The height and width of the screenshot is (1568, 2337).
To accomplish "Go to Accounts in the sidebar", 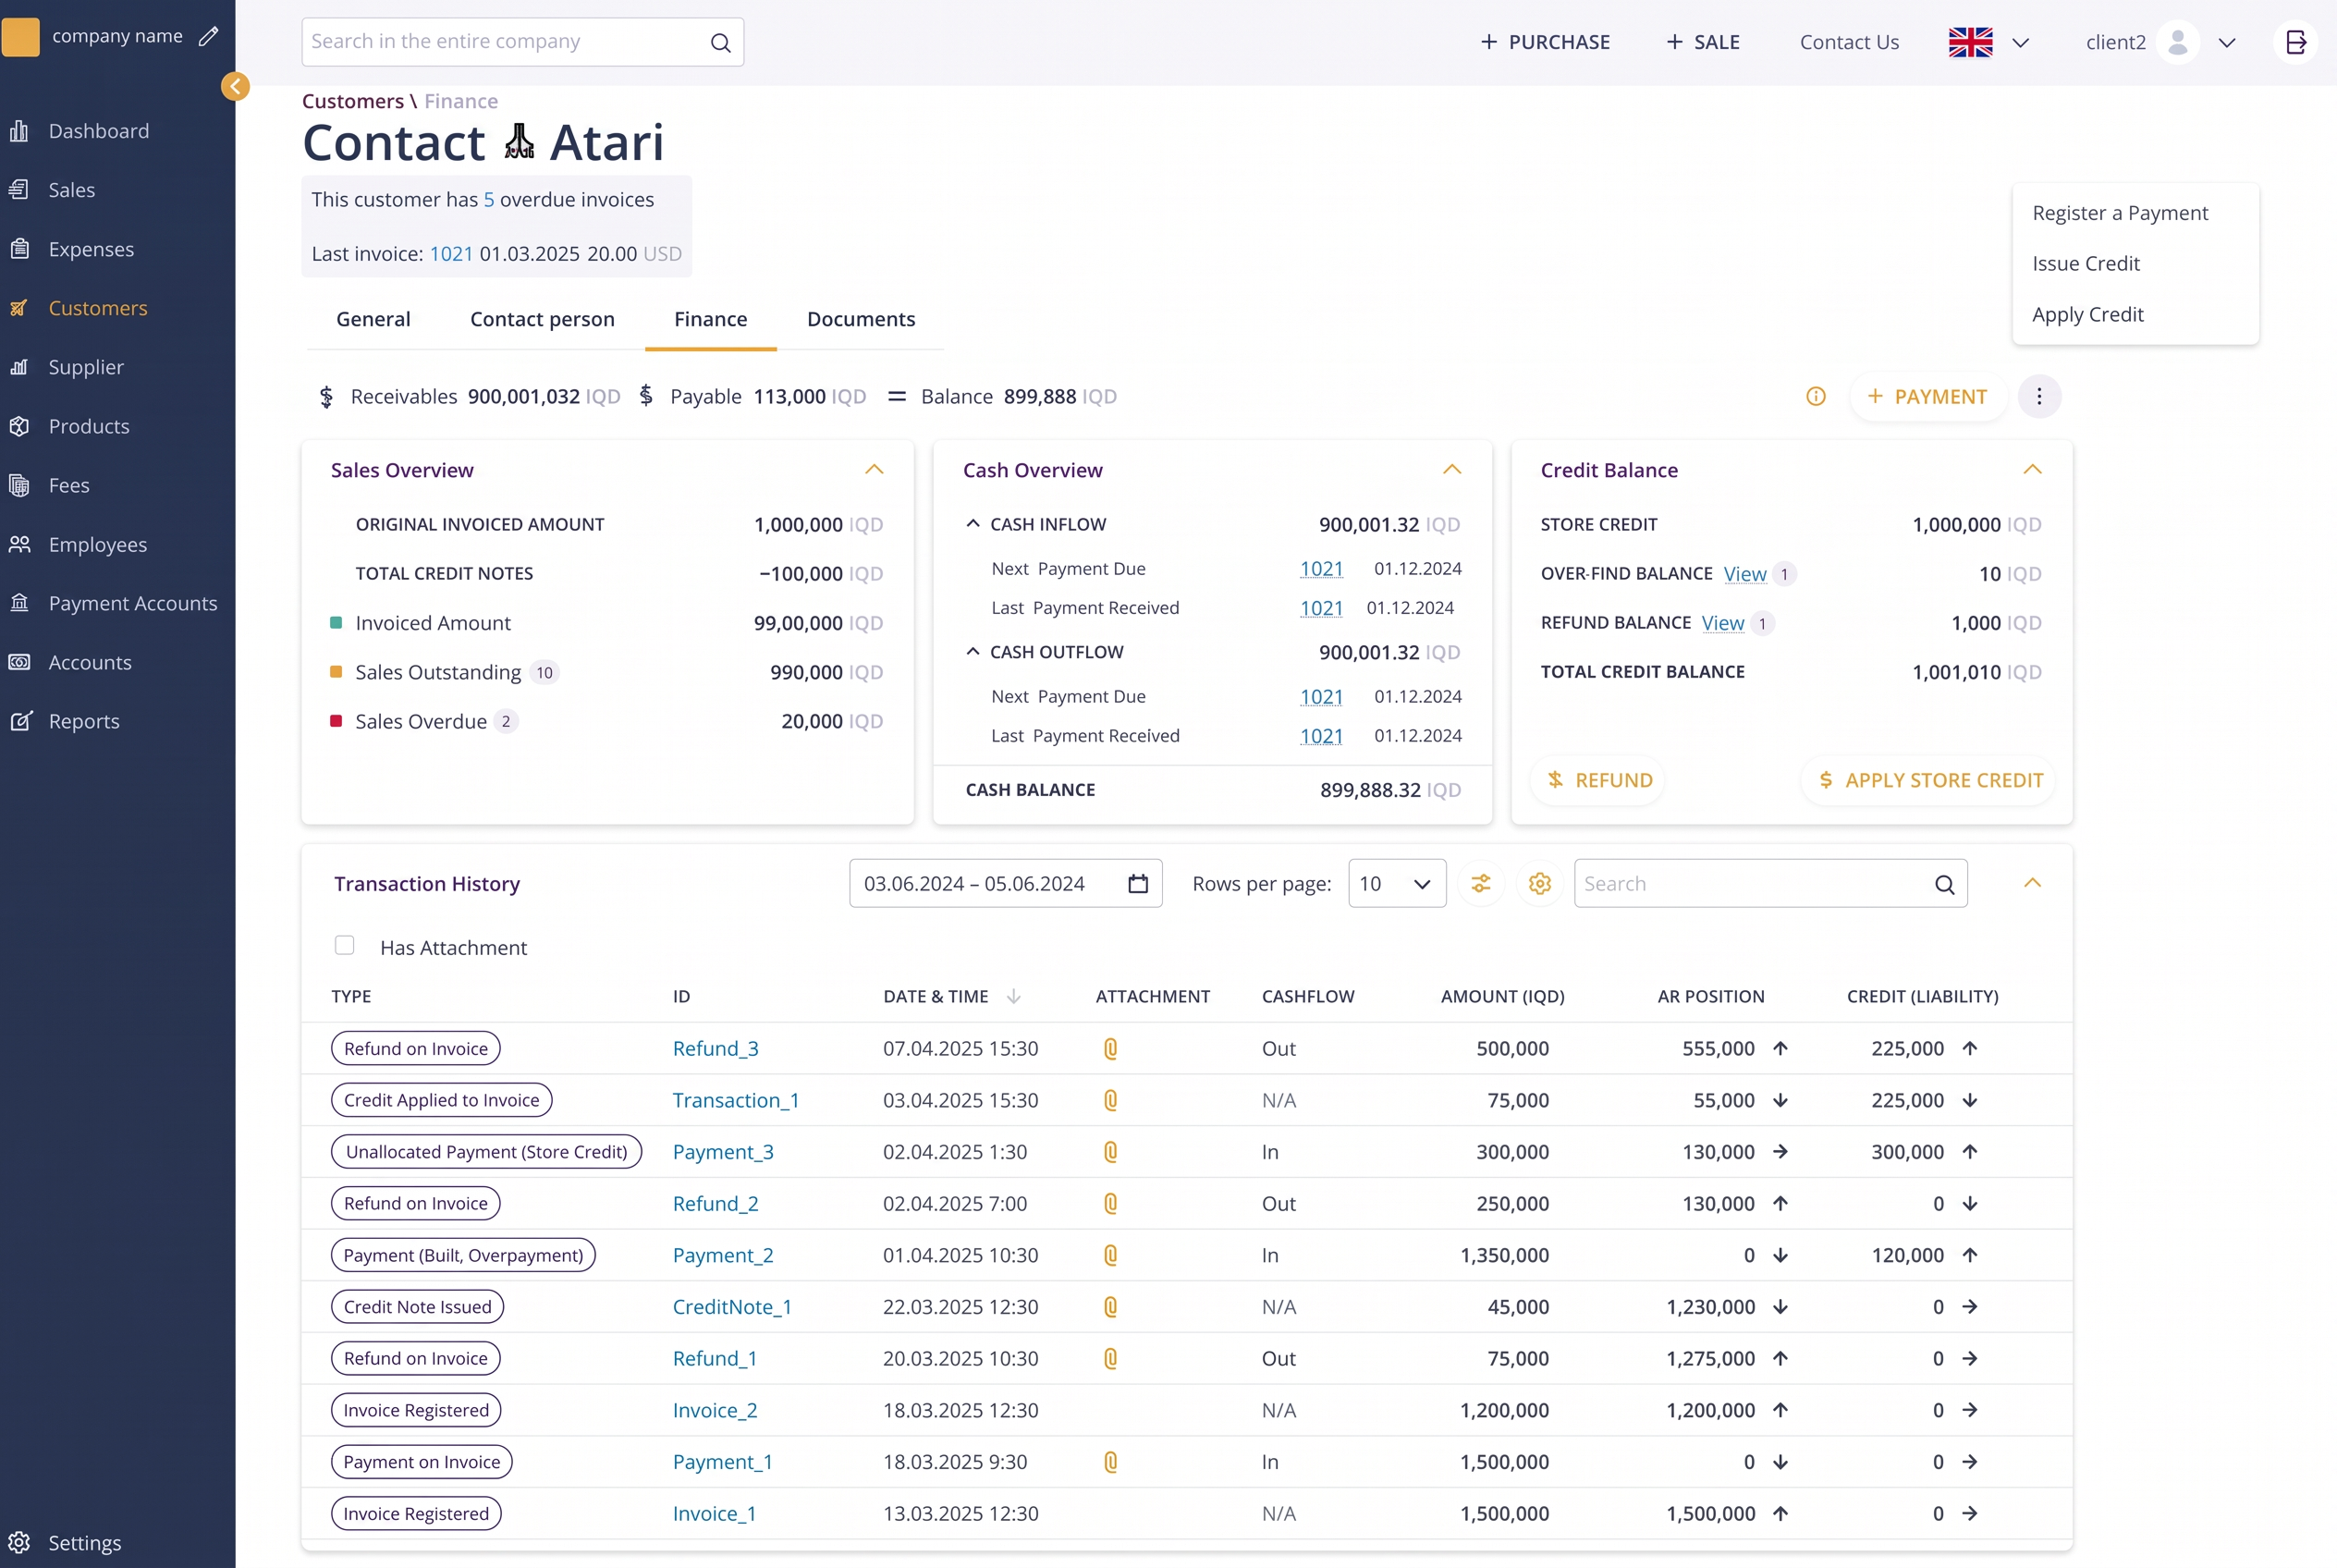I will click(89, 662).
